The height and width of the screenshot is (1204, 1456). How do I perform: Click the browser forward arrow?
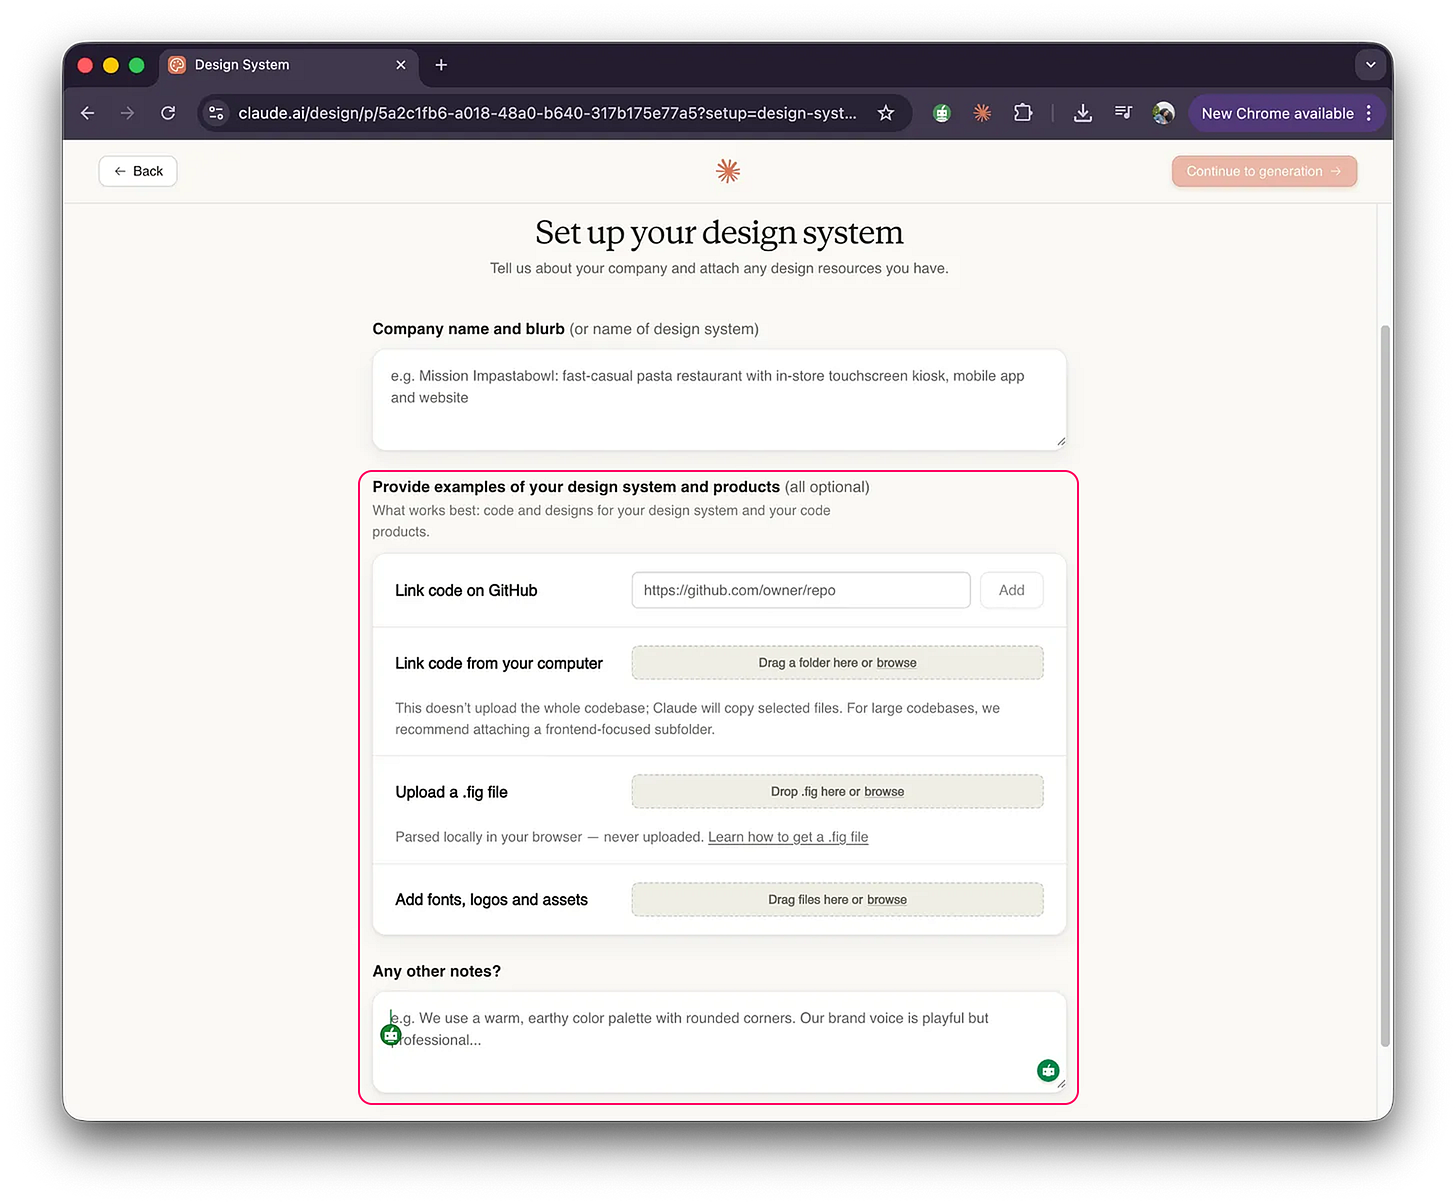[x=127, y=113]
